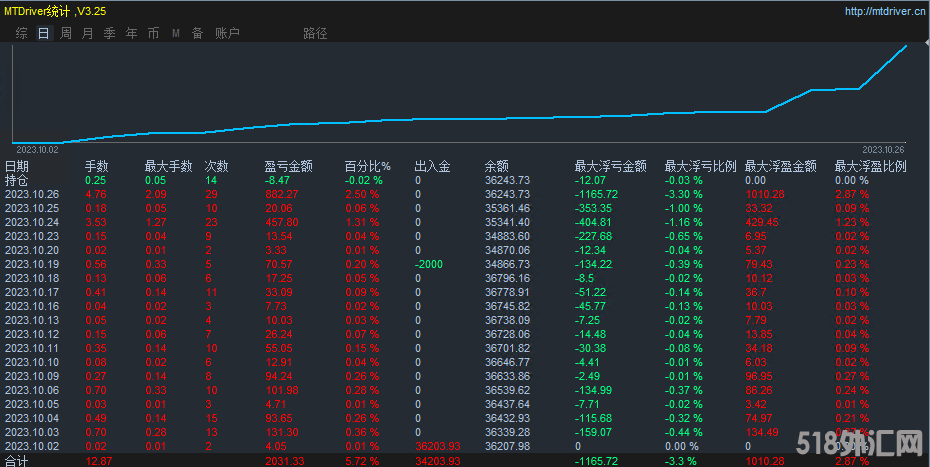Viewport: 930px width, 467px height.
Task: Select the M tab
Action: (x=175, y=33)
